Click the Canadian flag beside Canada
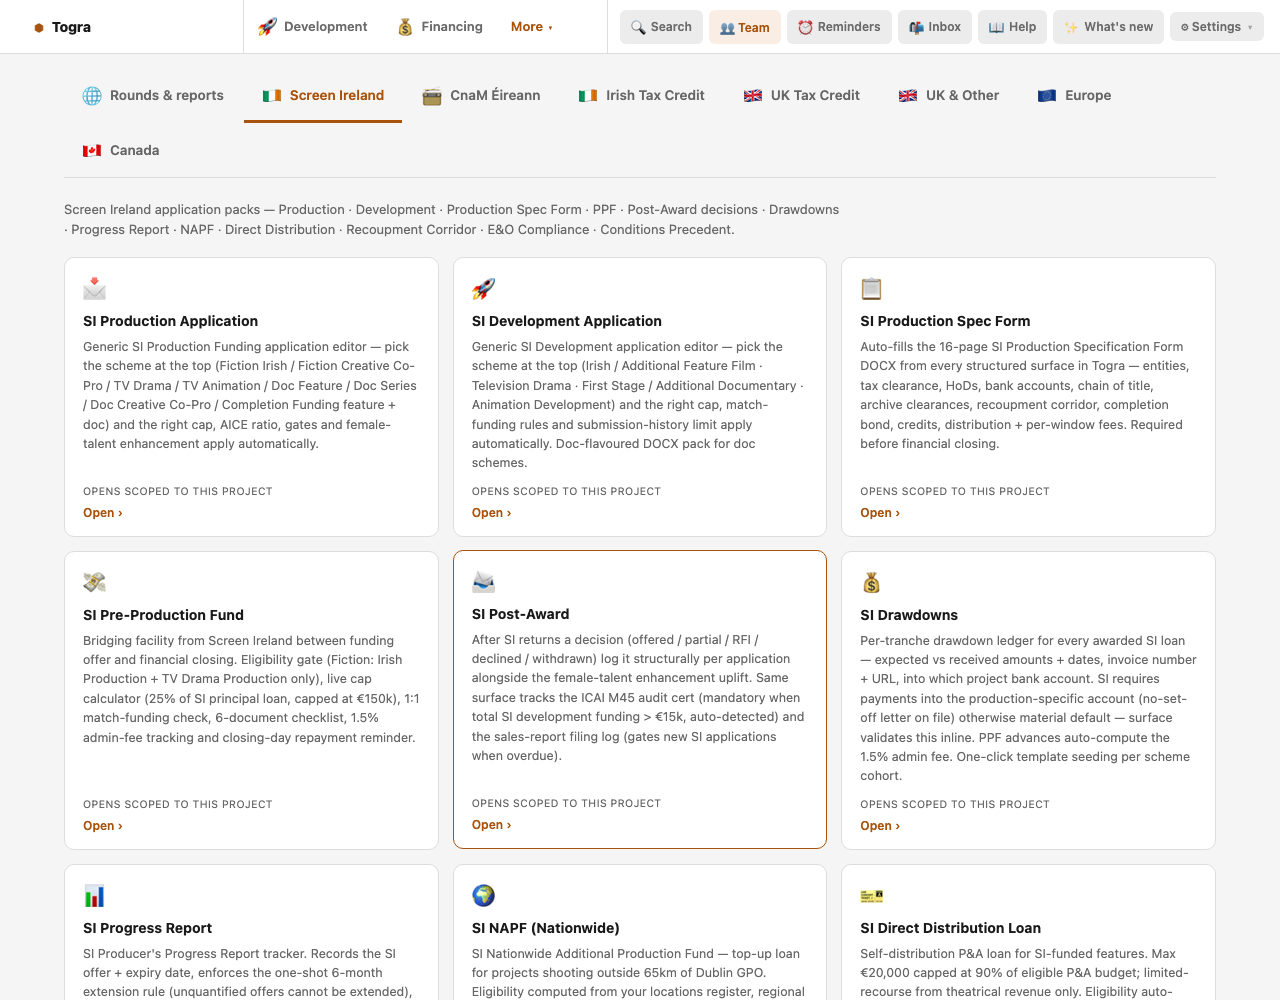Screen dimensions: 1280x1000 pyautogui.click(x=92, y=151)
